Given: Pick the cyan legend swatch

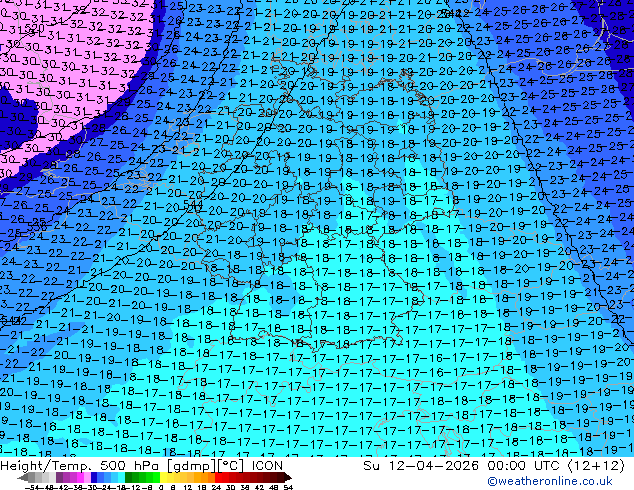Looking at the screenshot, I should pyautogui.click(x=122, y=478).
